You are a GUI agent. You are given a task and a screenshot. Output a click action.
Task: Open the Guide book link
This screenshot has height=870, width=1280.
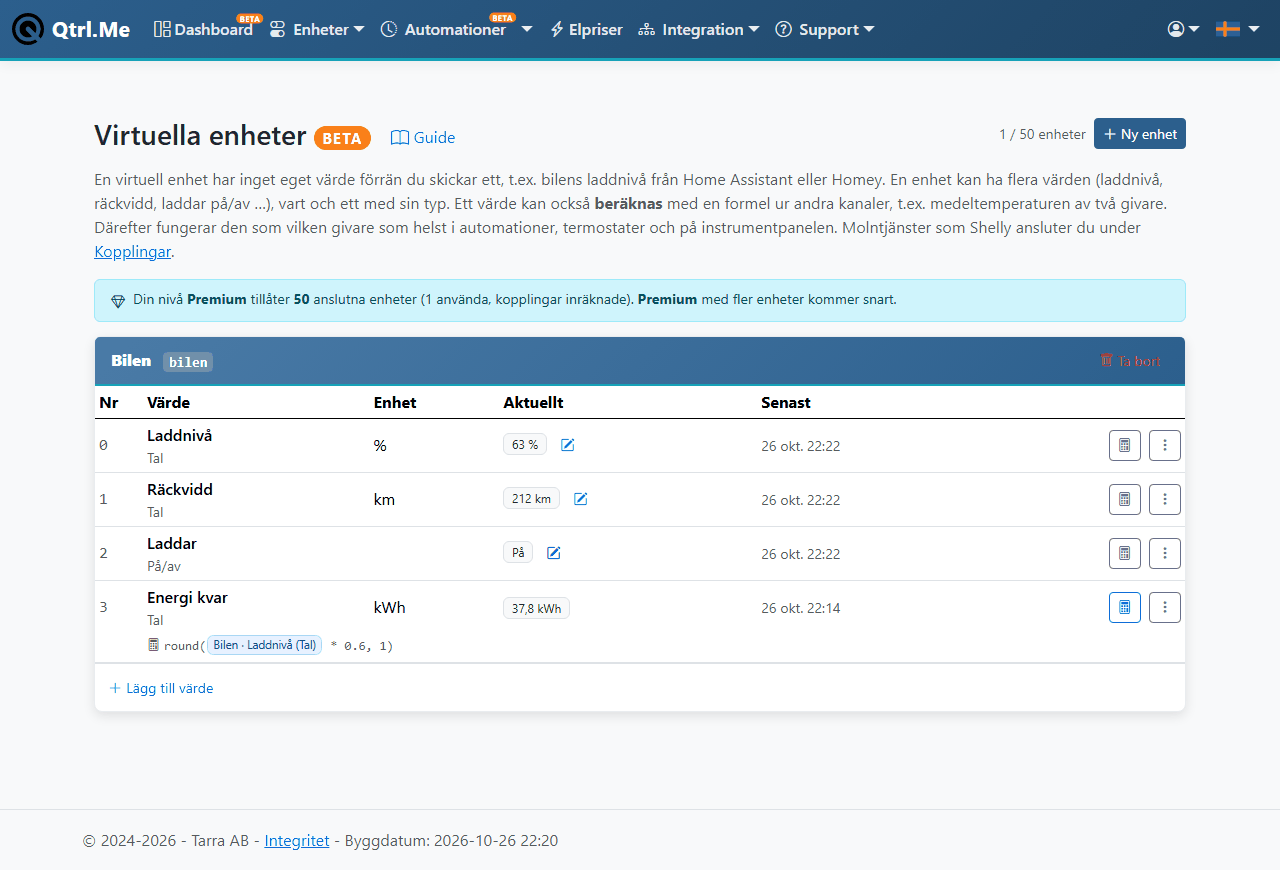pos(422,138)
